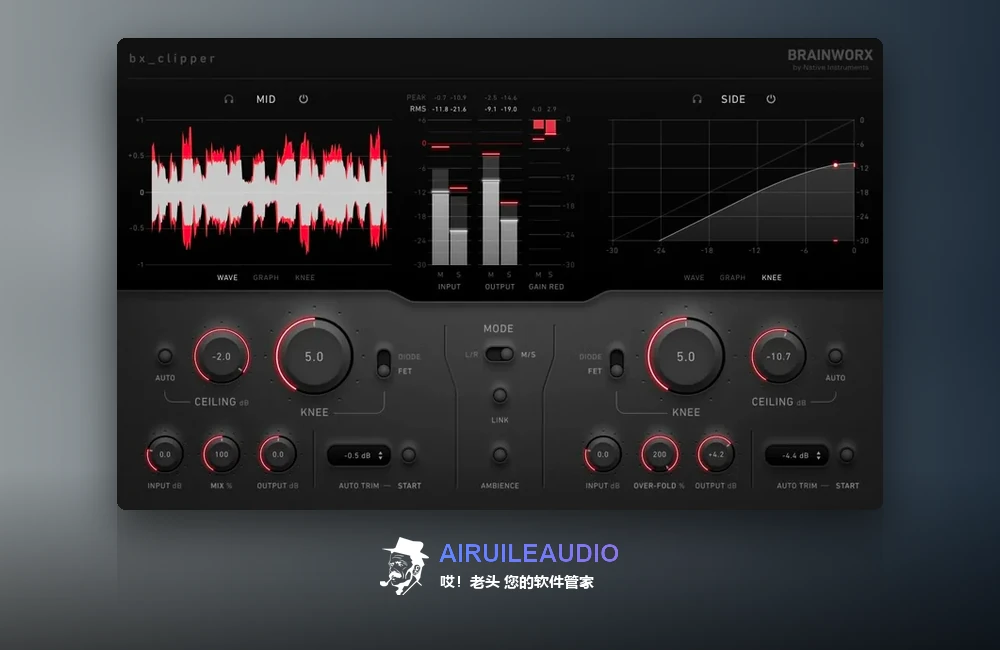1000x650 pixels.
Task: Click the BRAINWORX logo
Action: (830, 59)
